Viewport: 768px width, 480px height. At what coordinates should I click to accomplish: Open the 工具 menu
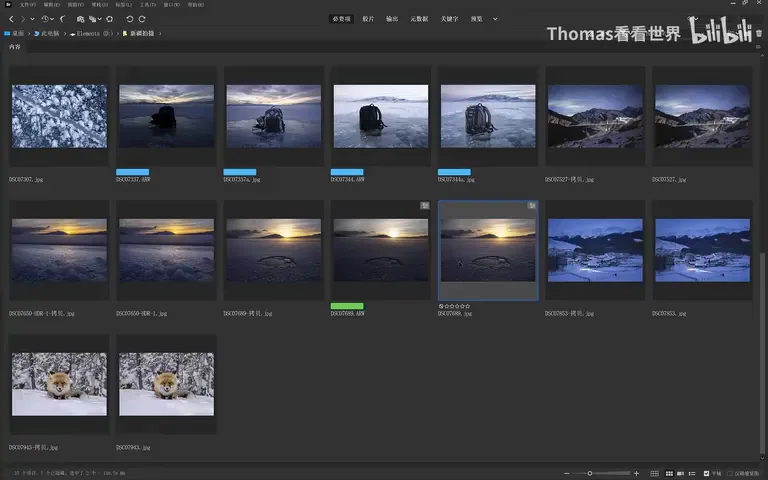click(147, 4)
